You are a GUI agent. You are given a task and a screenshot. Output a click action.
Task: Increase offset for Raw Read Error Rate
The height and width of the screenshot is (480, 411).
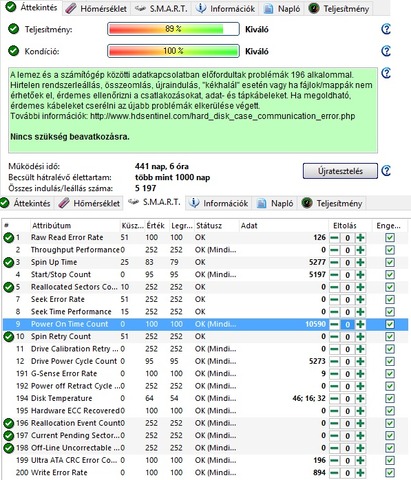pyautogui.click(x=360, y=238)
